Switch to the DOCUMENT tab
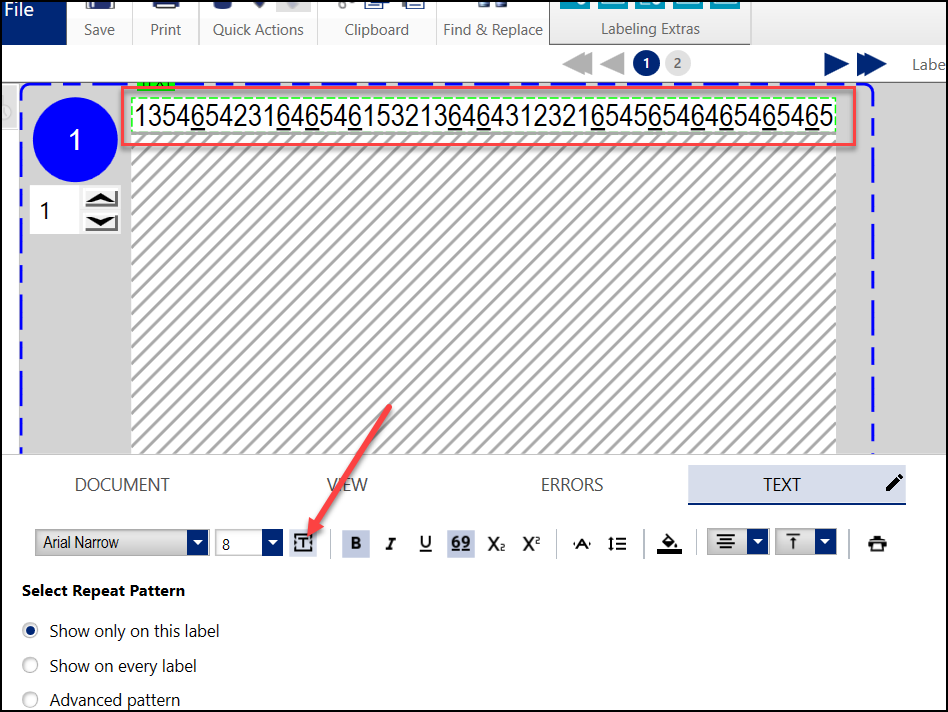The width and height of the screenshot is (948, 712). pyautogui.click(x=122, y=485)
